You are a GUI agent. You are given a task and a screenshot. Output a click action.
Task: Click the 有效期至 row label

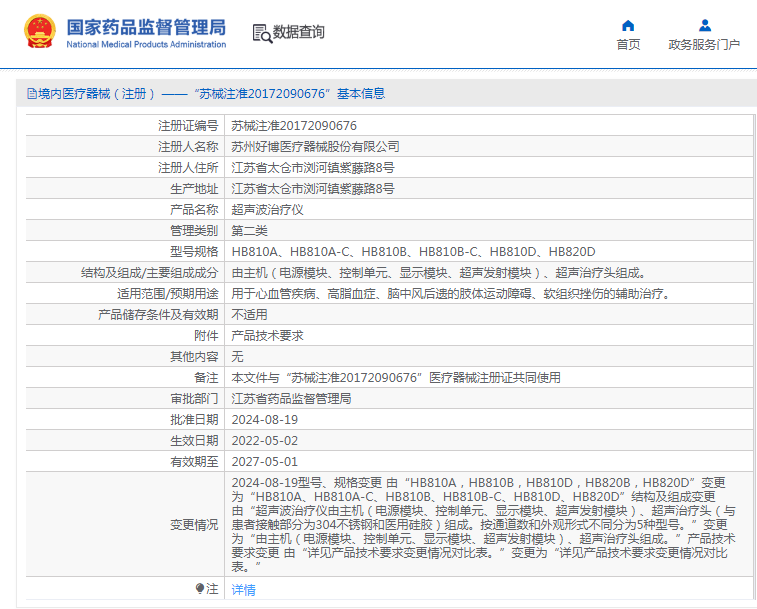pos(194,462)
